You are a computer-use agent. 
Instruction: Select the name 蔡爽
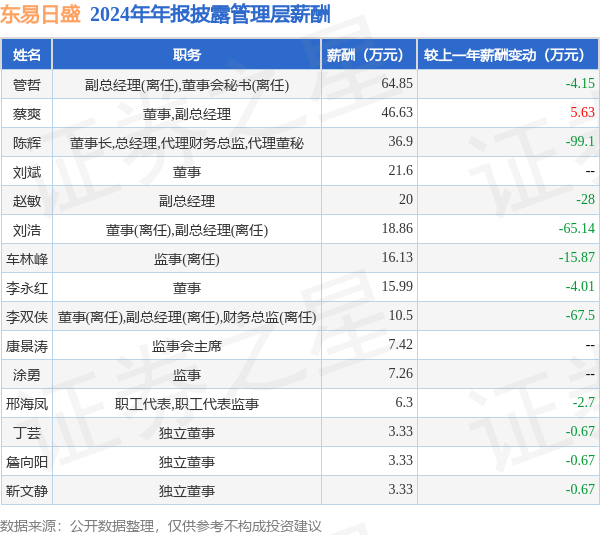(x=27, y=114)
